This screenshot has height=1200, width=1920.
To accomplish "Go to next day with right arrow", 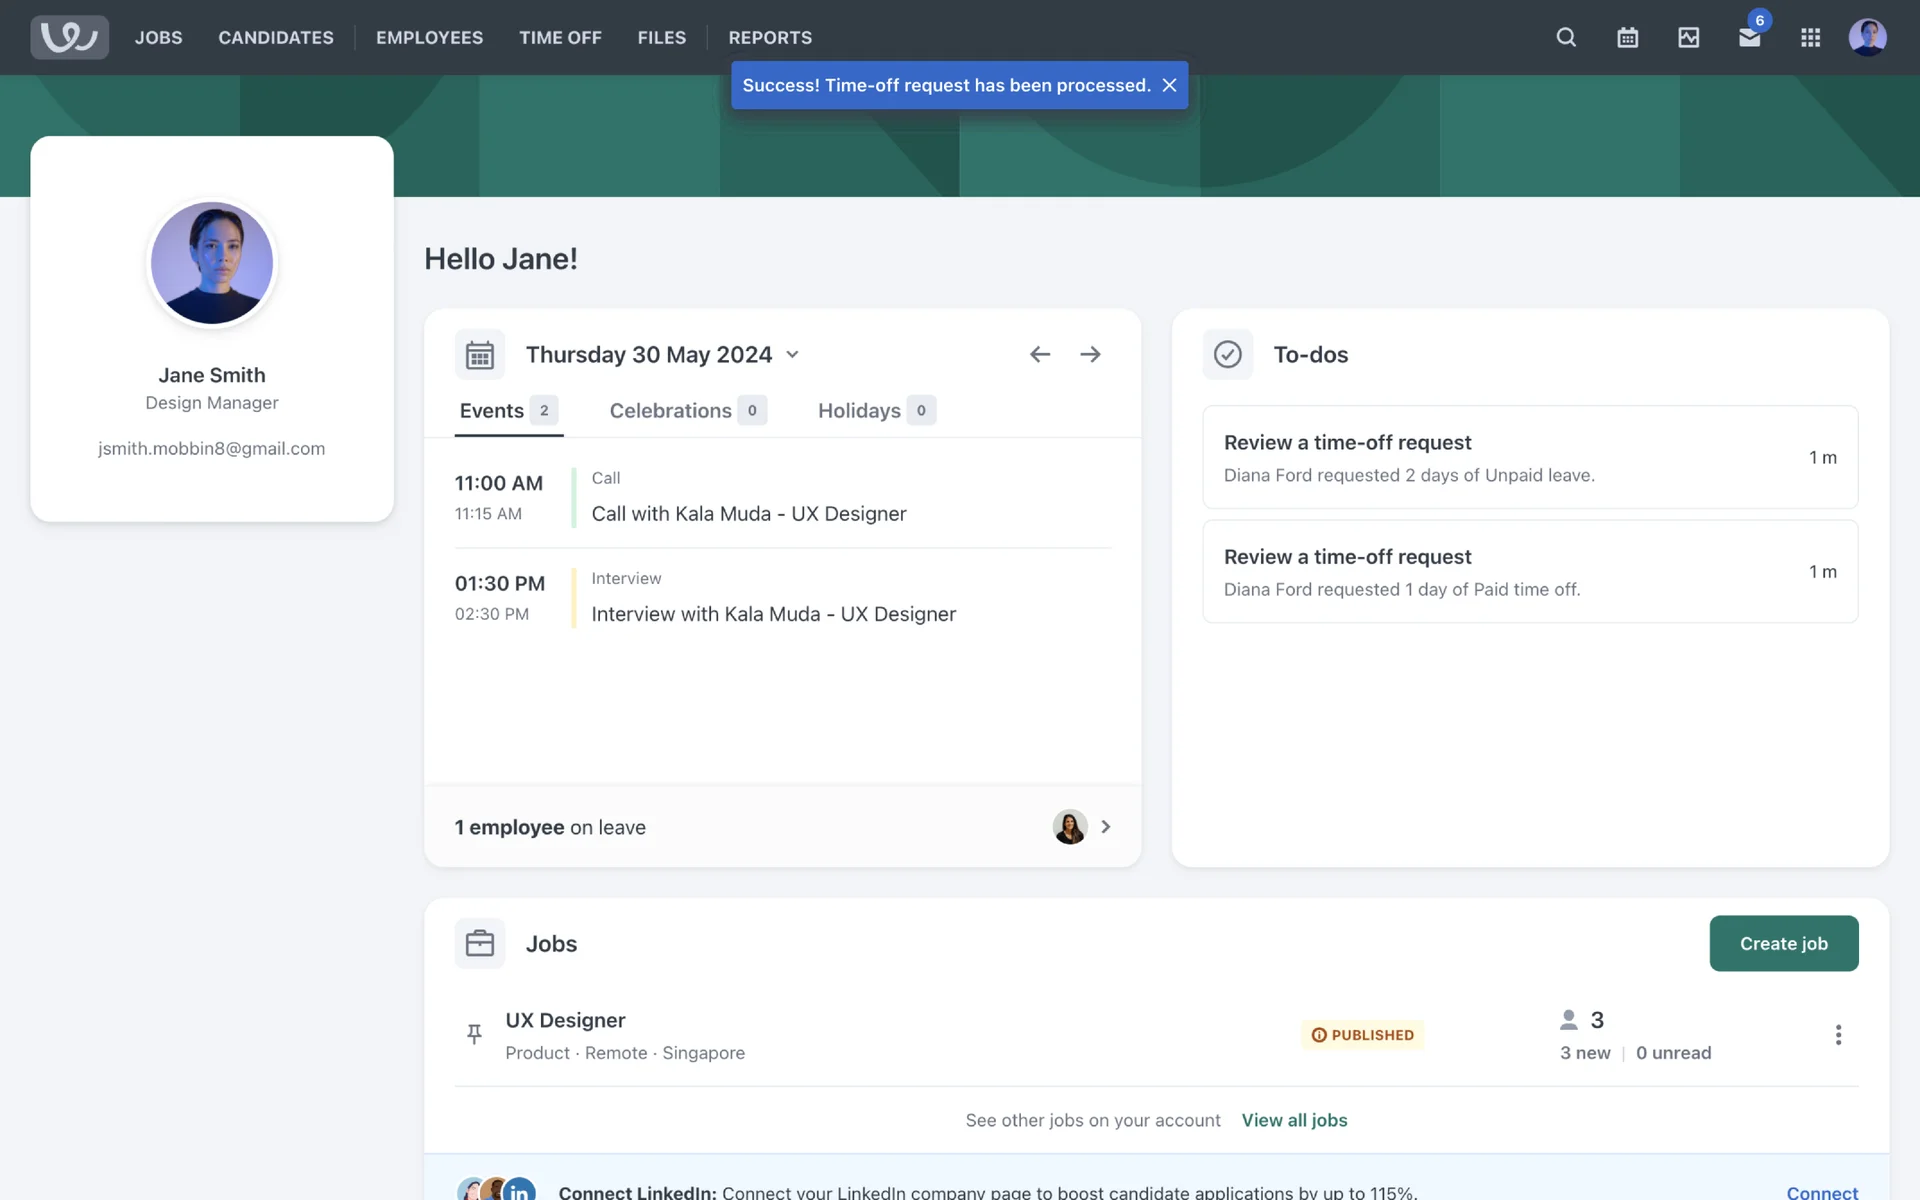I will coord(1090,354).
